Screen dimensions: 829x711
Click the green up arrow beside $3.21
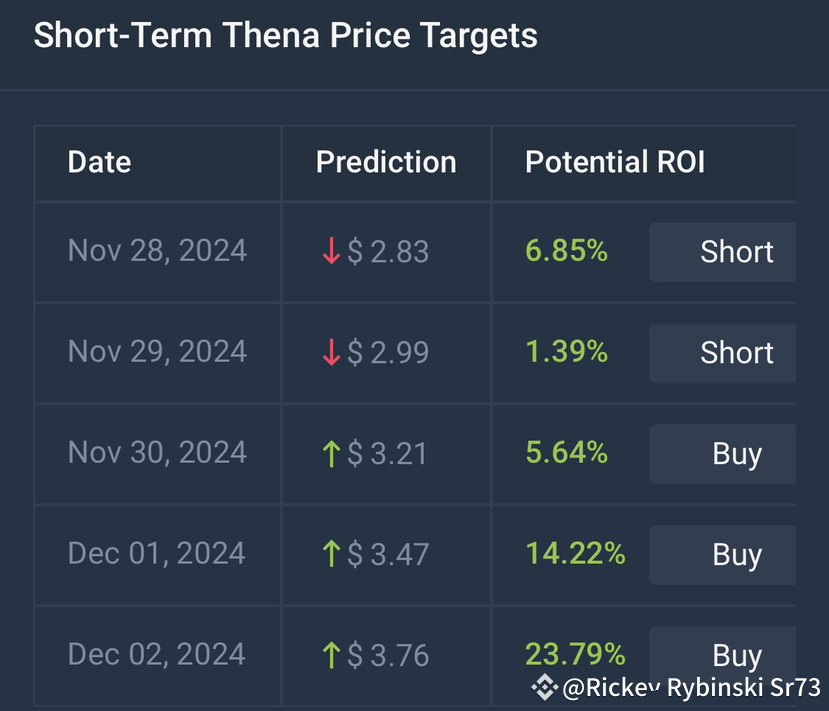pos(331,454)
